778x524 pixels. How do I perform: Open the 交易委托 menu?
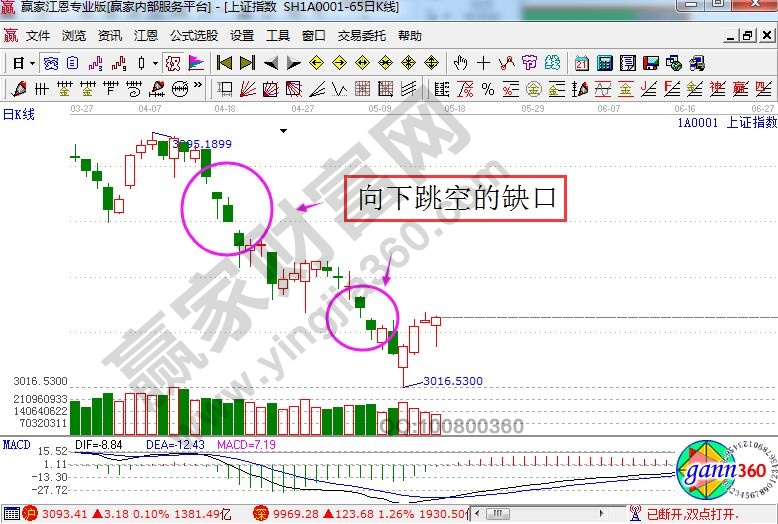coord(364,36)
